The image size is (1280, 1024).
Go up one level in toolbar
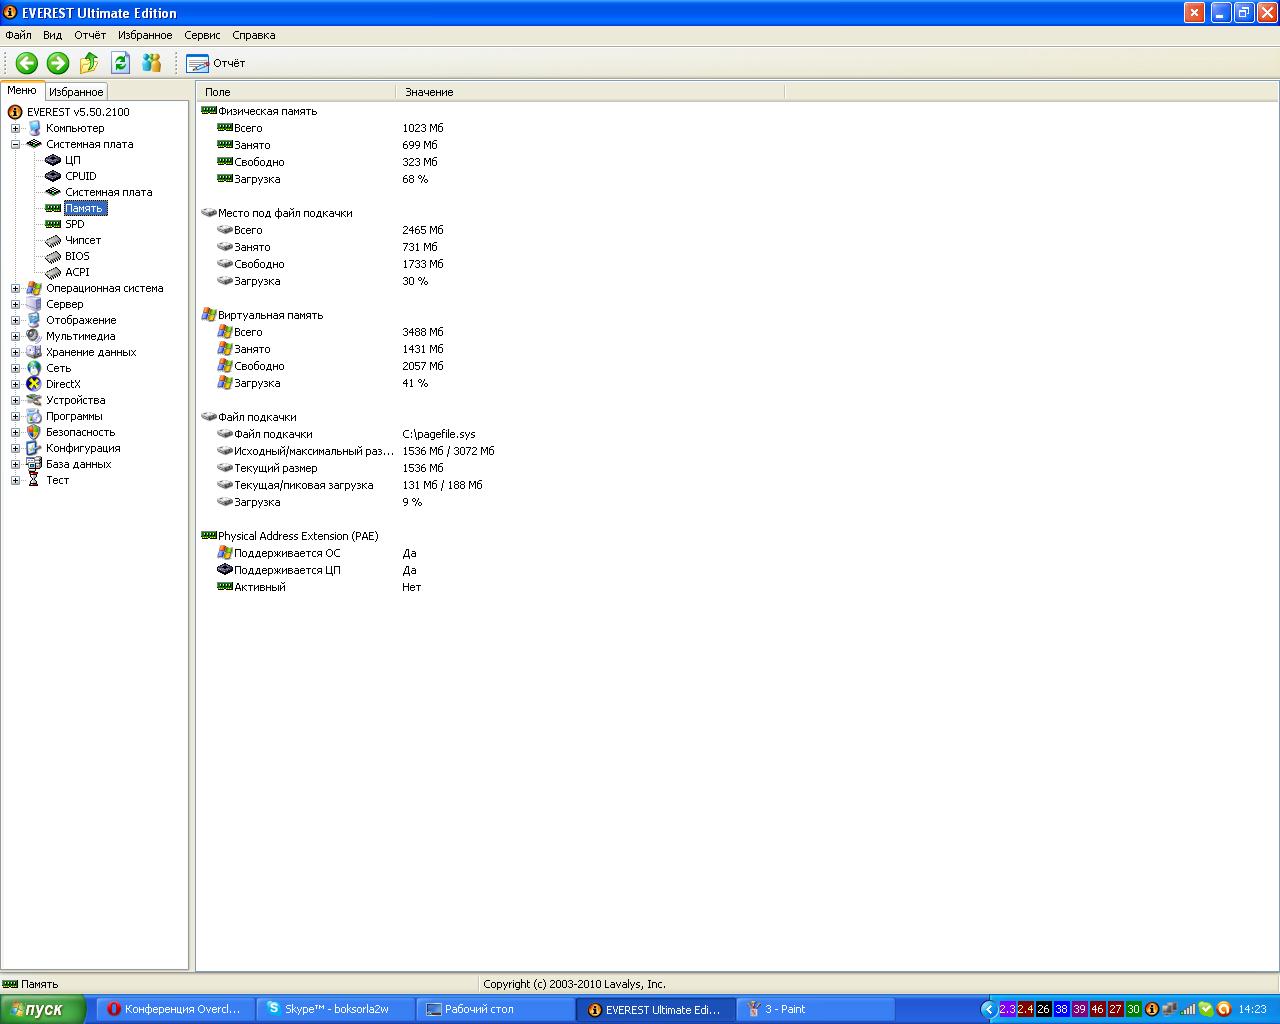pos(89,63)
